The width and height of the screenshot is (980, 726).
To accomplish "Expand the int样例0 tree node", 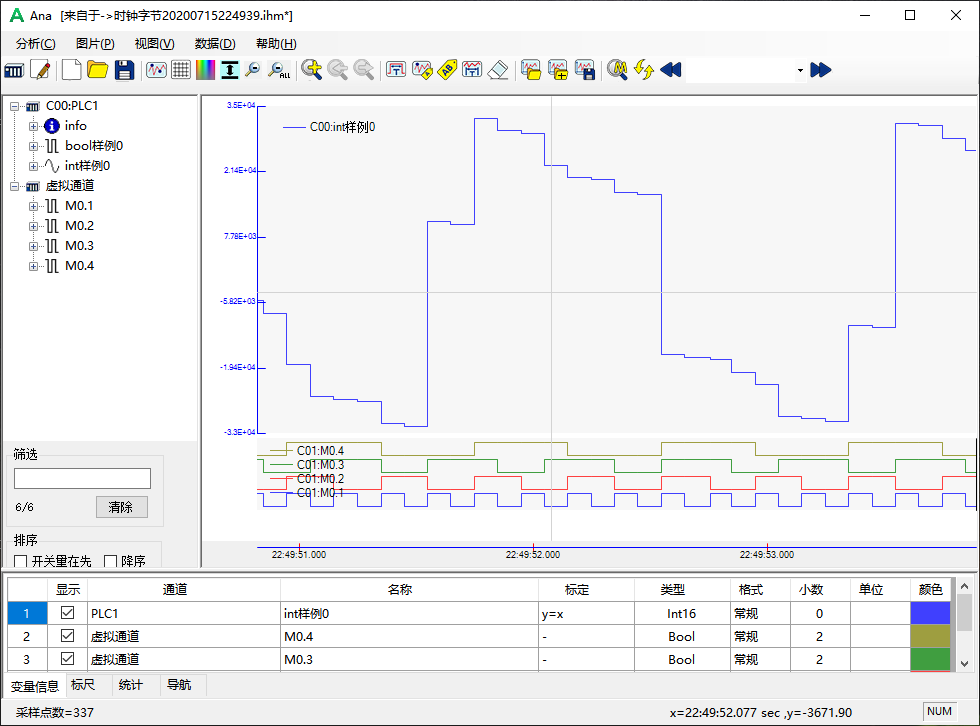I will click(x=32, y=165).
